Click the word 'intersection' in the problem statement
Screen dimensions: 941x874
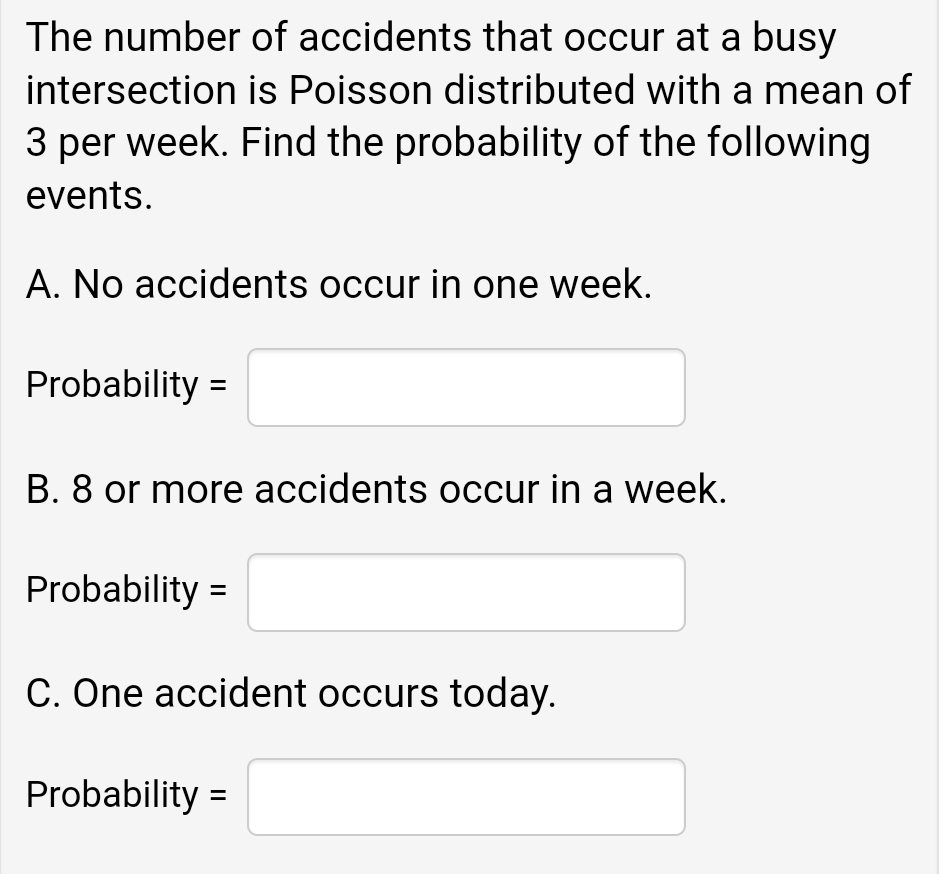tap(131, 90)
